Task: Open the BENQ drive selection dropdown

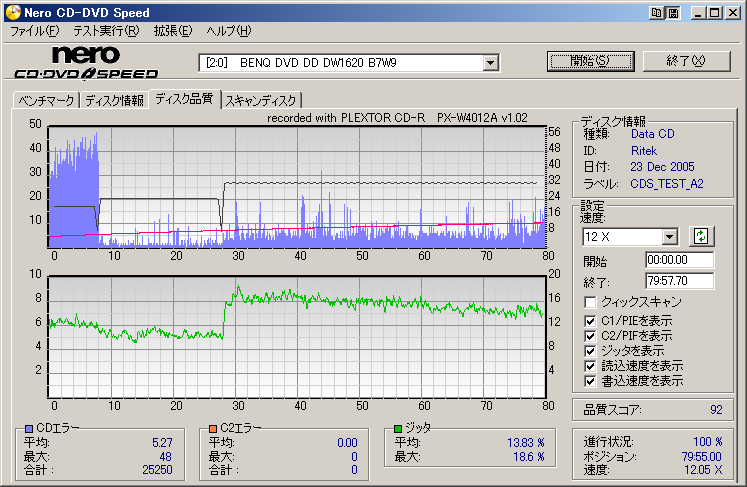Action: [x=490, y=63]
